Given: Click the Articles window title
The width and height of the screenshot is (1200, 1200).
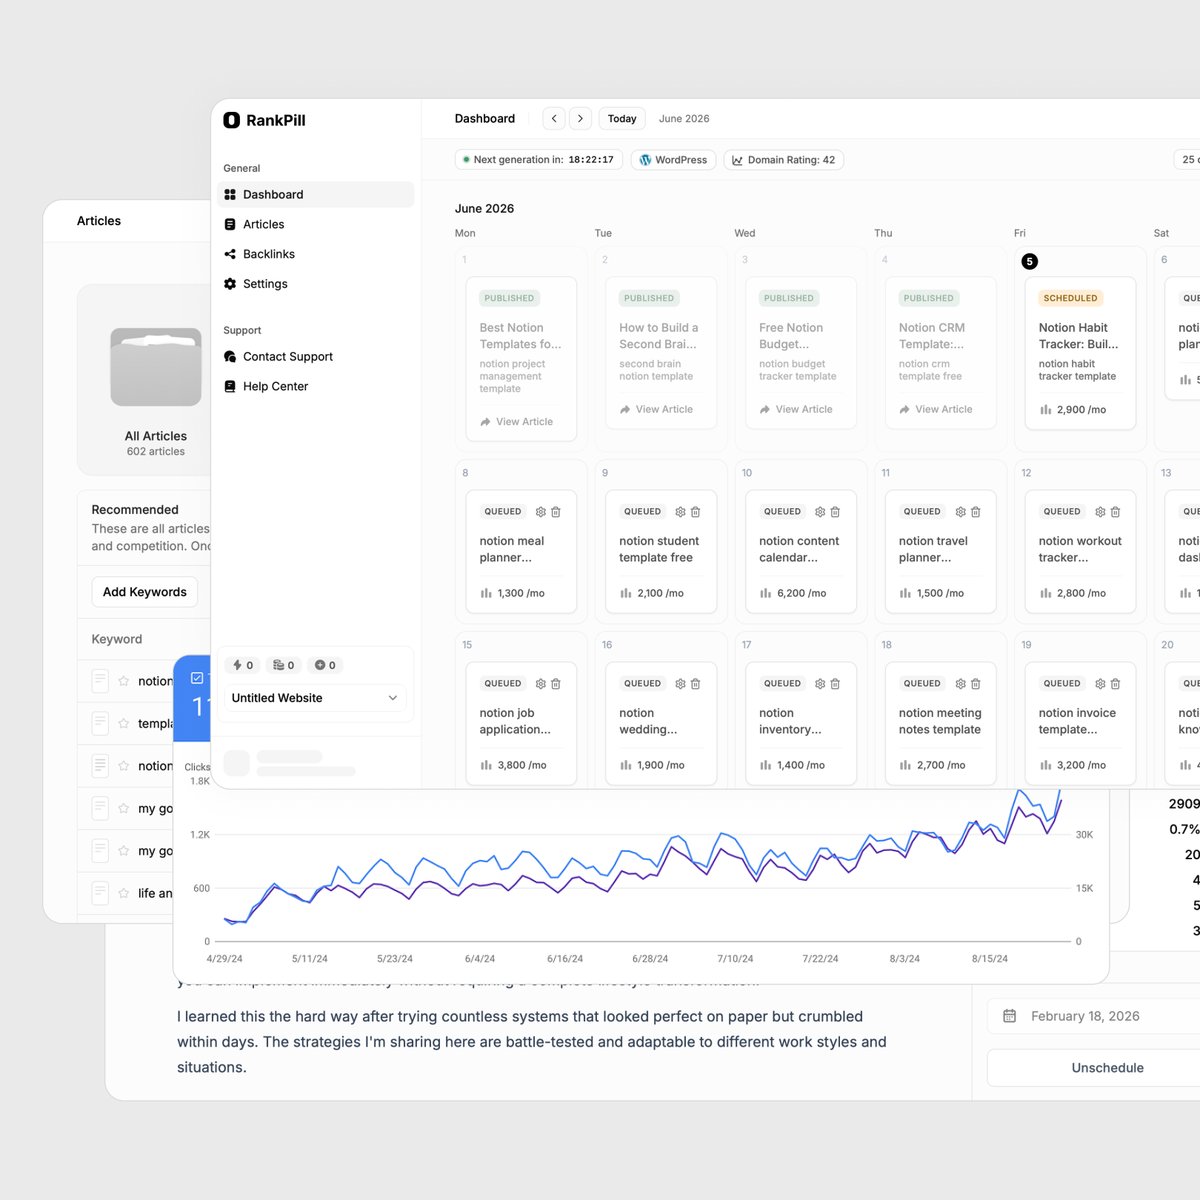Looking at the screenshot, I should [x=99, y=221].
